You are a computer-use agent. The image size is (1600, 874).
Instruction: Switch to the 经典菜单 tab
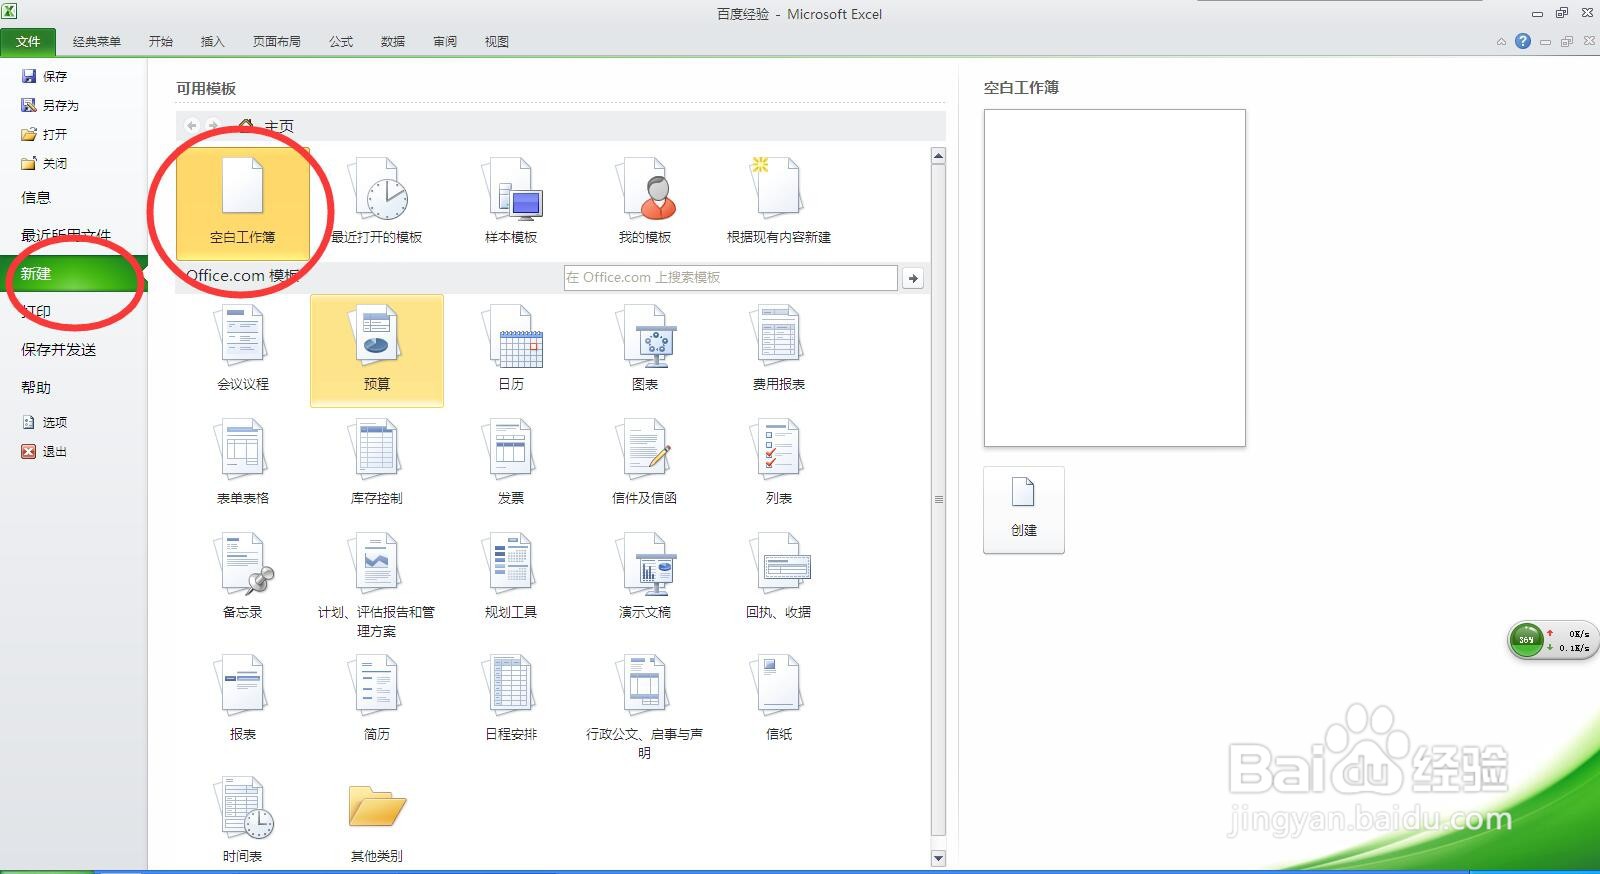pos(96,41)
